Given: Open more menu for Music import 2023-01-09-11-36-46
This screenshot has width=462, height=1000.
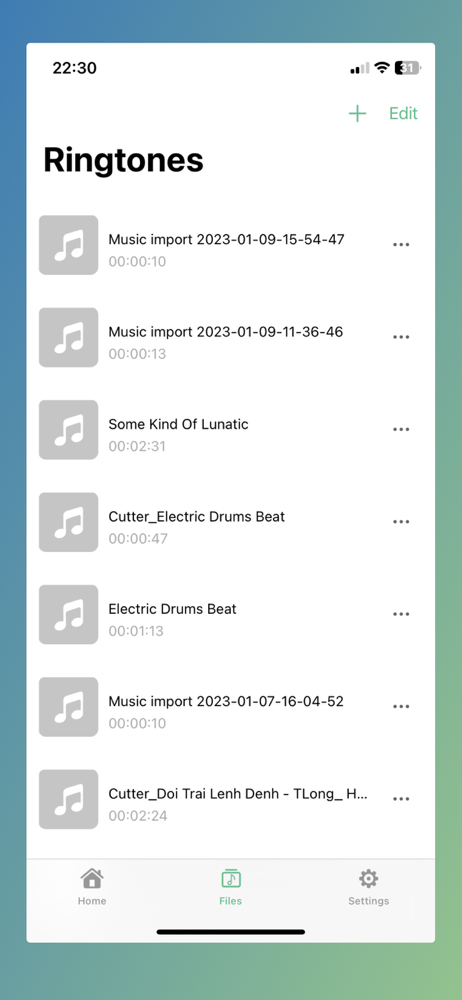Looking at the screenshot, I should pos(401,337).
